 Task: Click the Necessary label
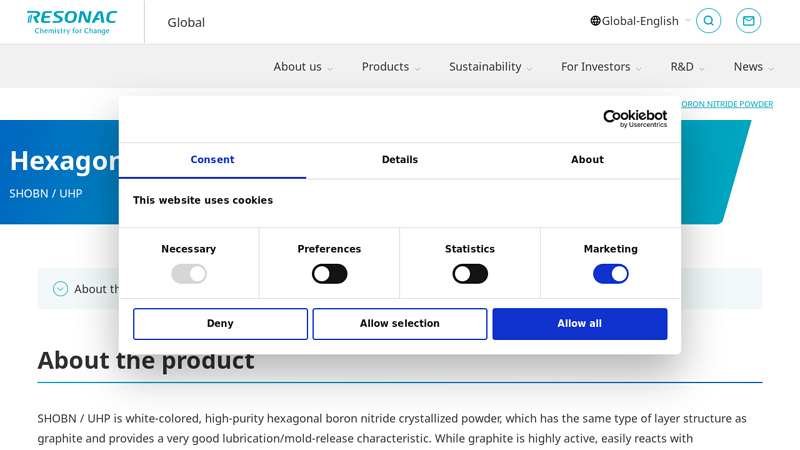pyautogui.click(x=189, y=249)
